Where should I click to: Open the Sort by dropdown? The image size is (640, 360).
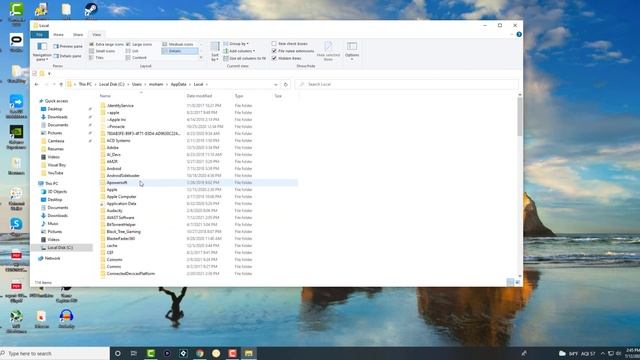pos(215,52)
